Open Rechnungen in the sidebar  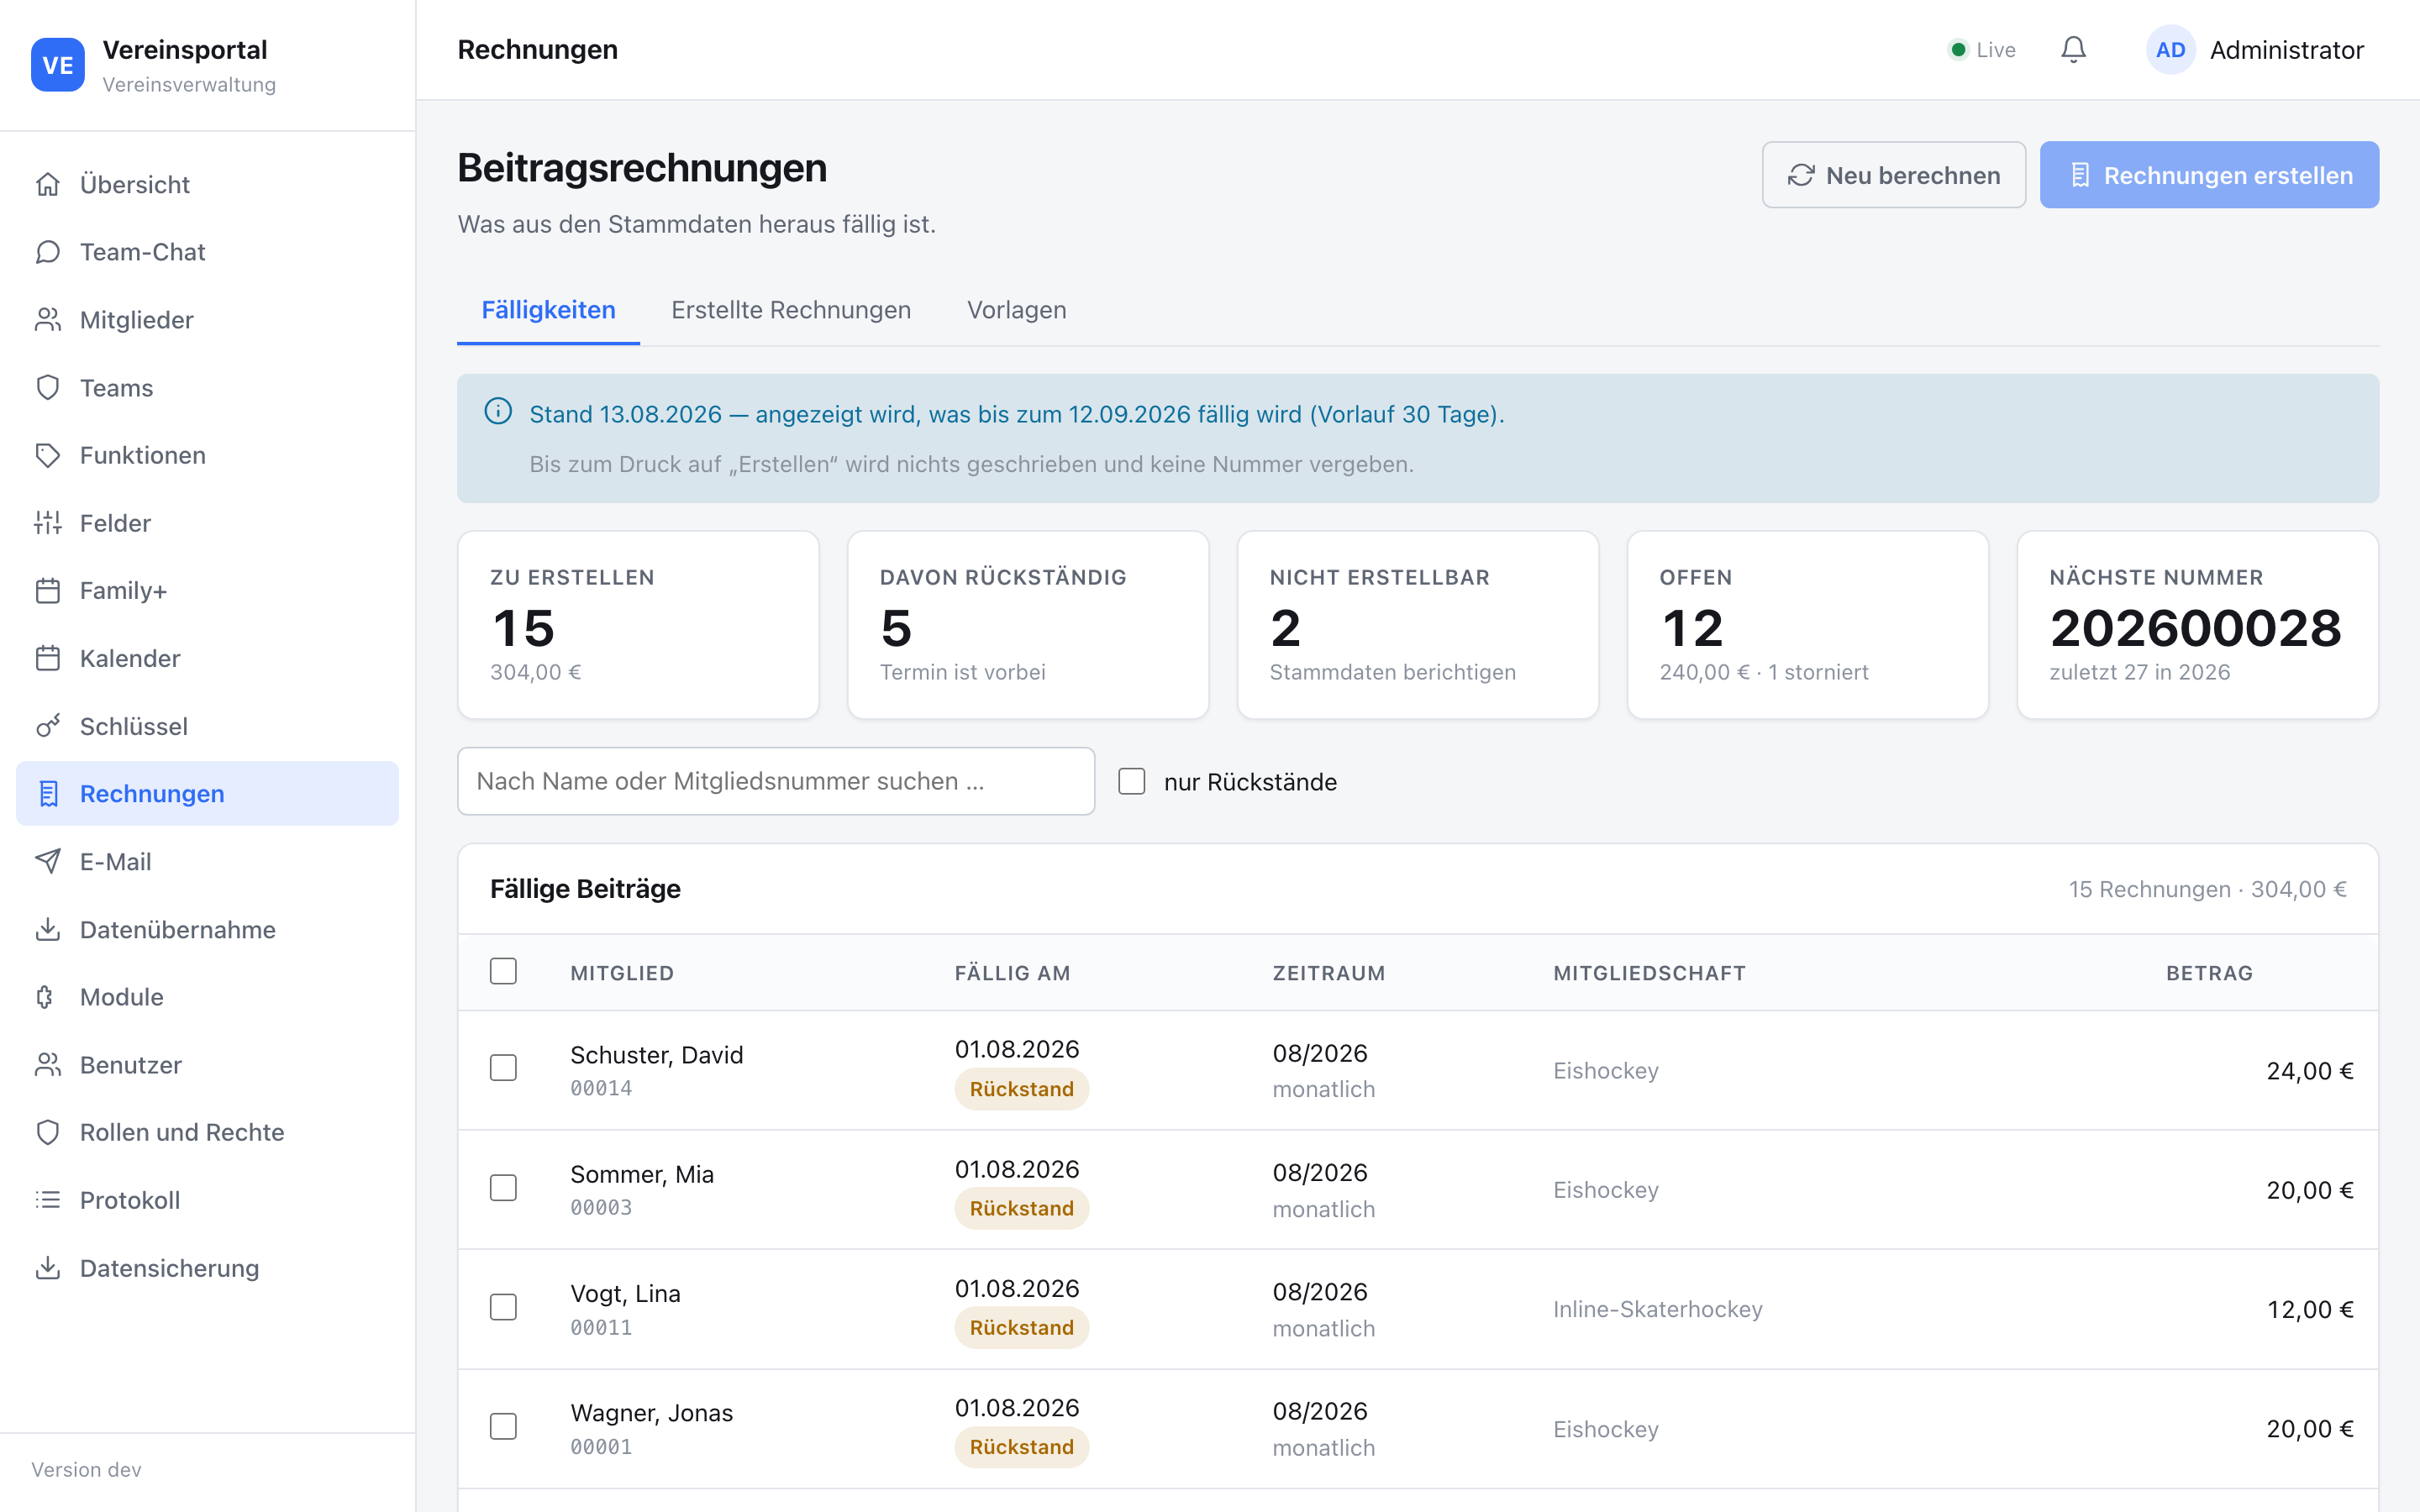[x=207, y=793]
